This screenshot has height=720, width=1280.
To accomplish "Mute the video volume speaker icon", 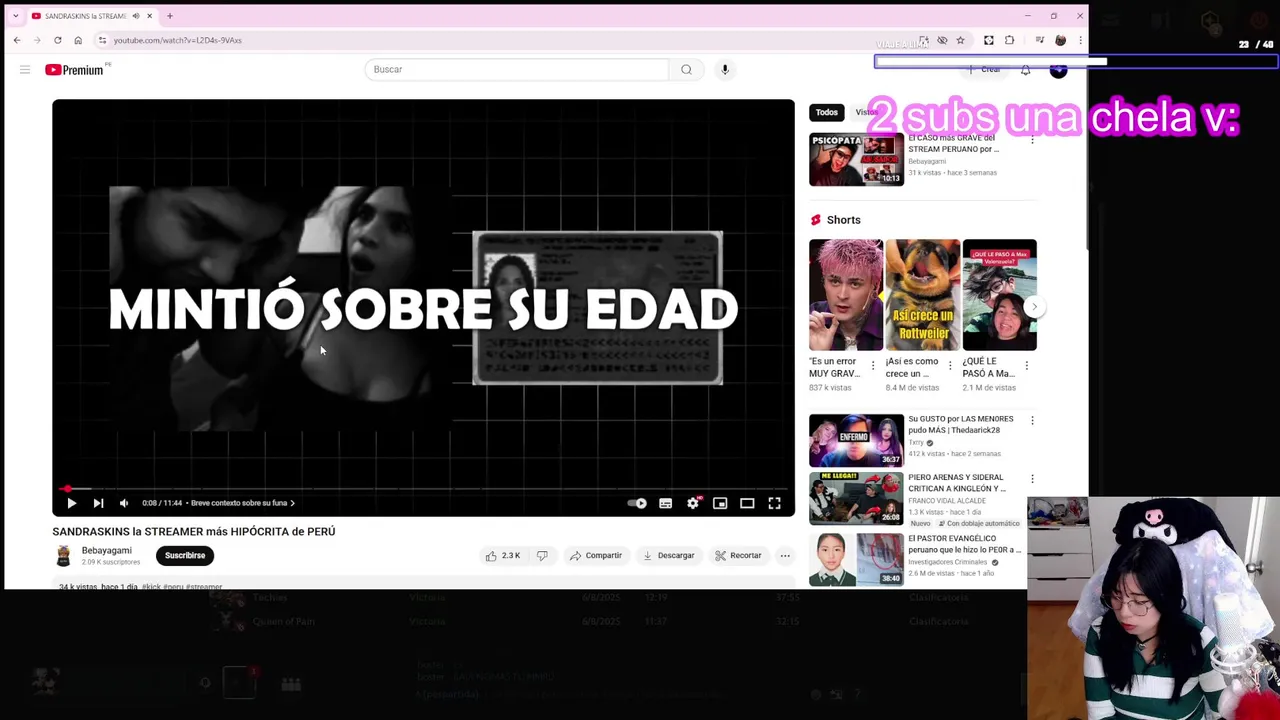I will (124, 503).
